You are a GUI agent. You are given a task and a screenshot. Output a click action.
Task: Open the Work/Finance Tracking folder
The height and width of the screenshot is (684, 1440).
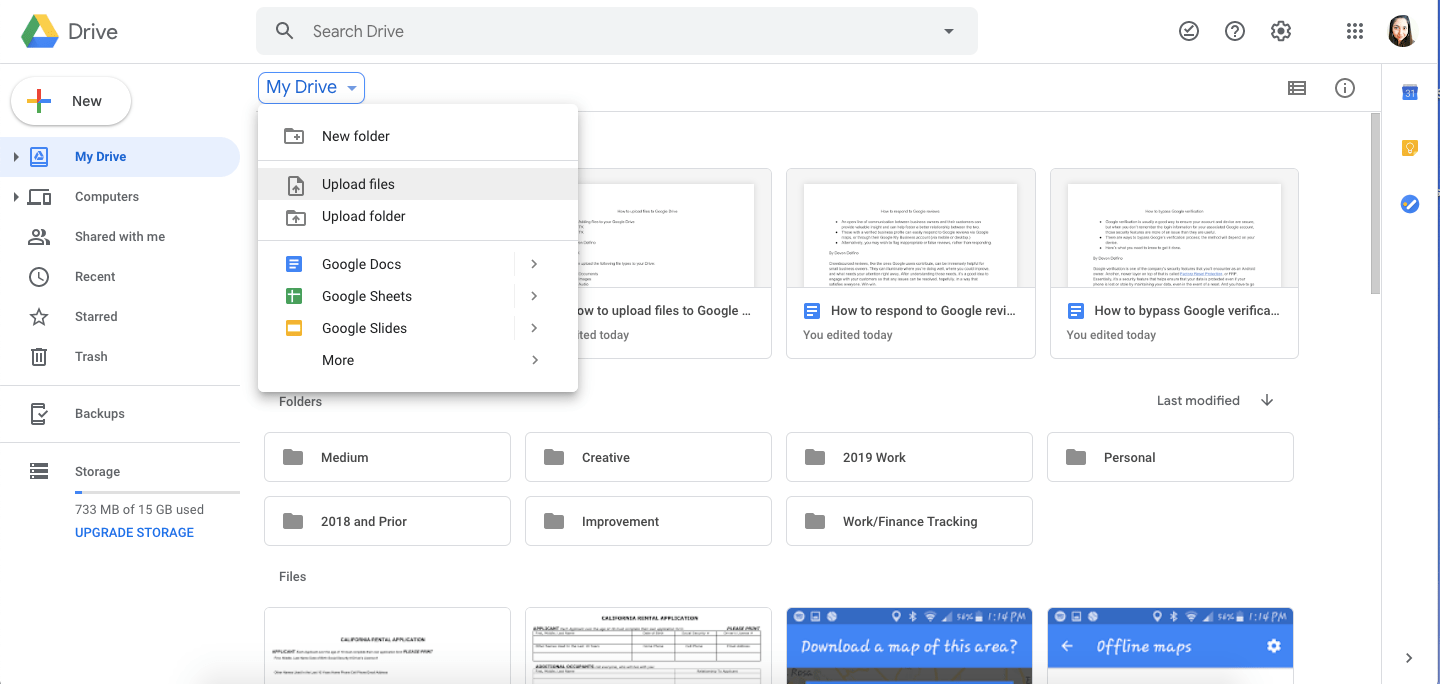(909, 521)
